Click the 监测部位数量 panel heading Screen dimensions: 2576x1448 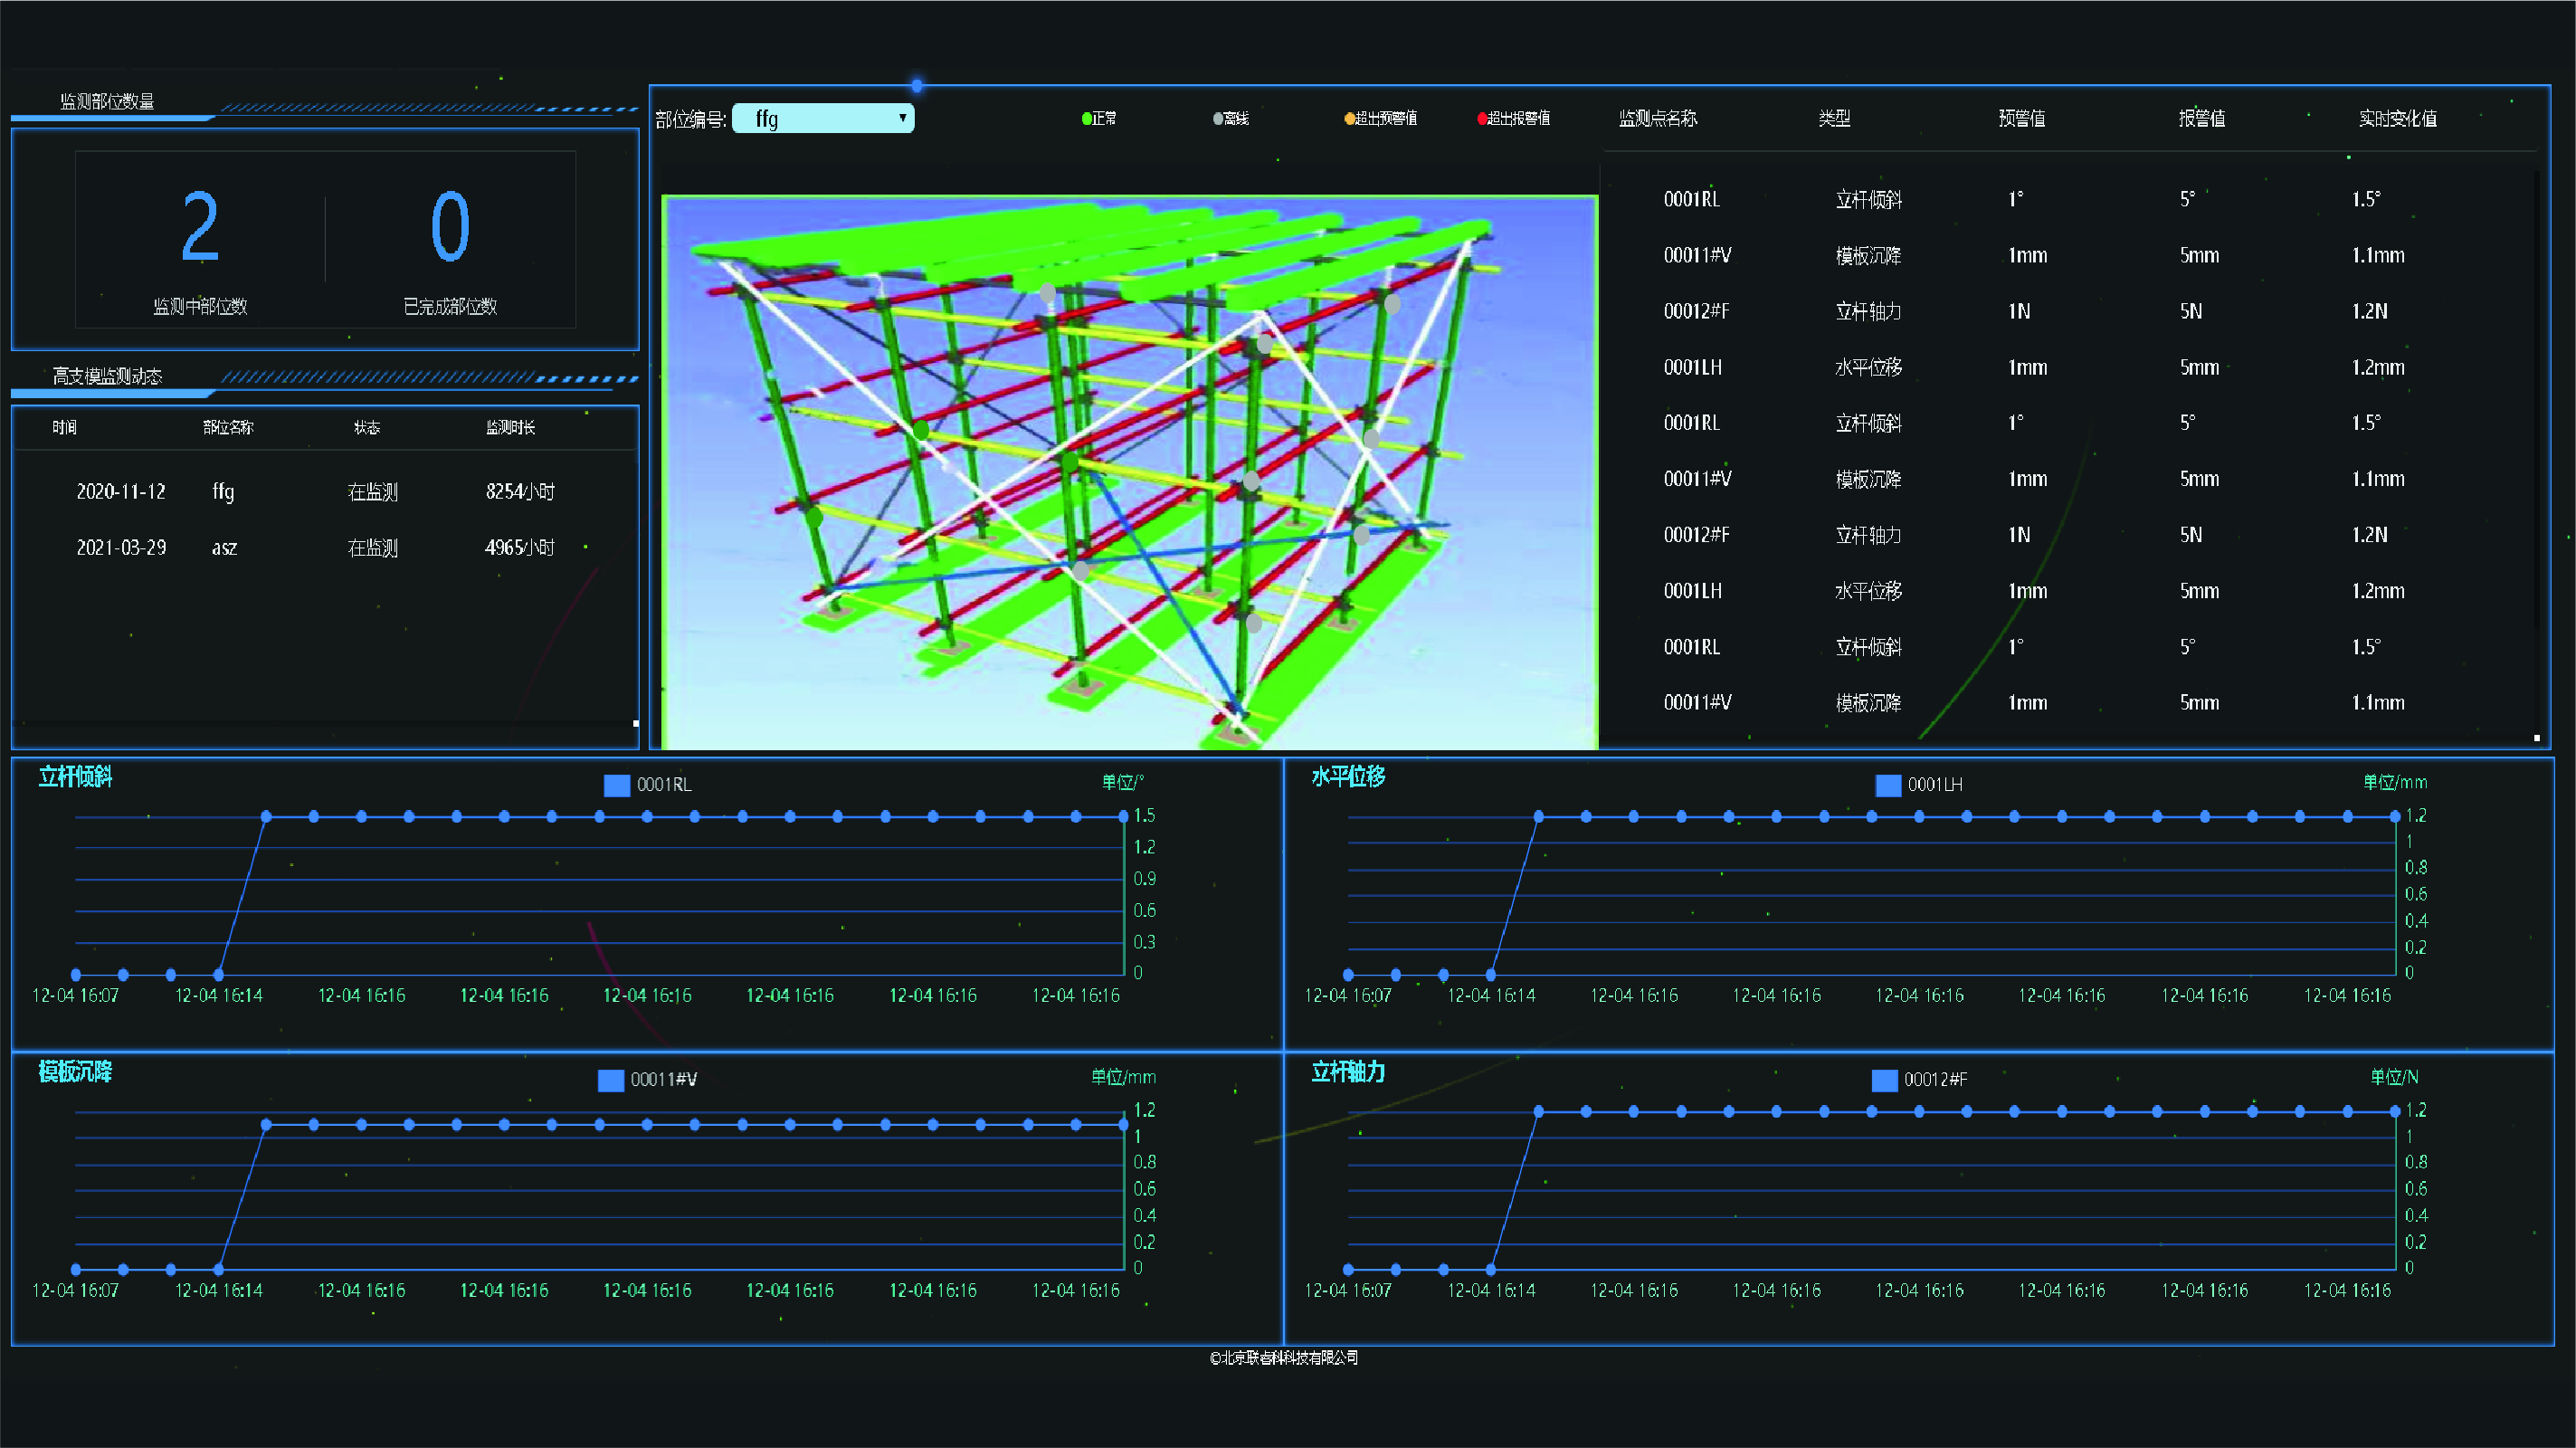107,101
